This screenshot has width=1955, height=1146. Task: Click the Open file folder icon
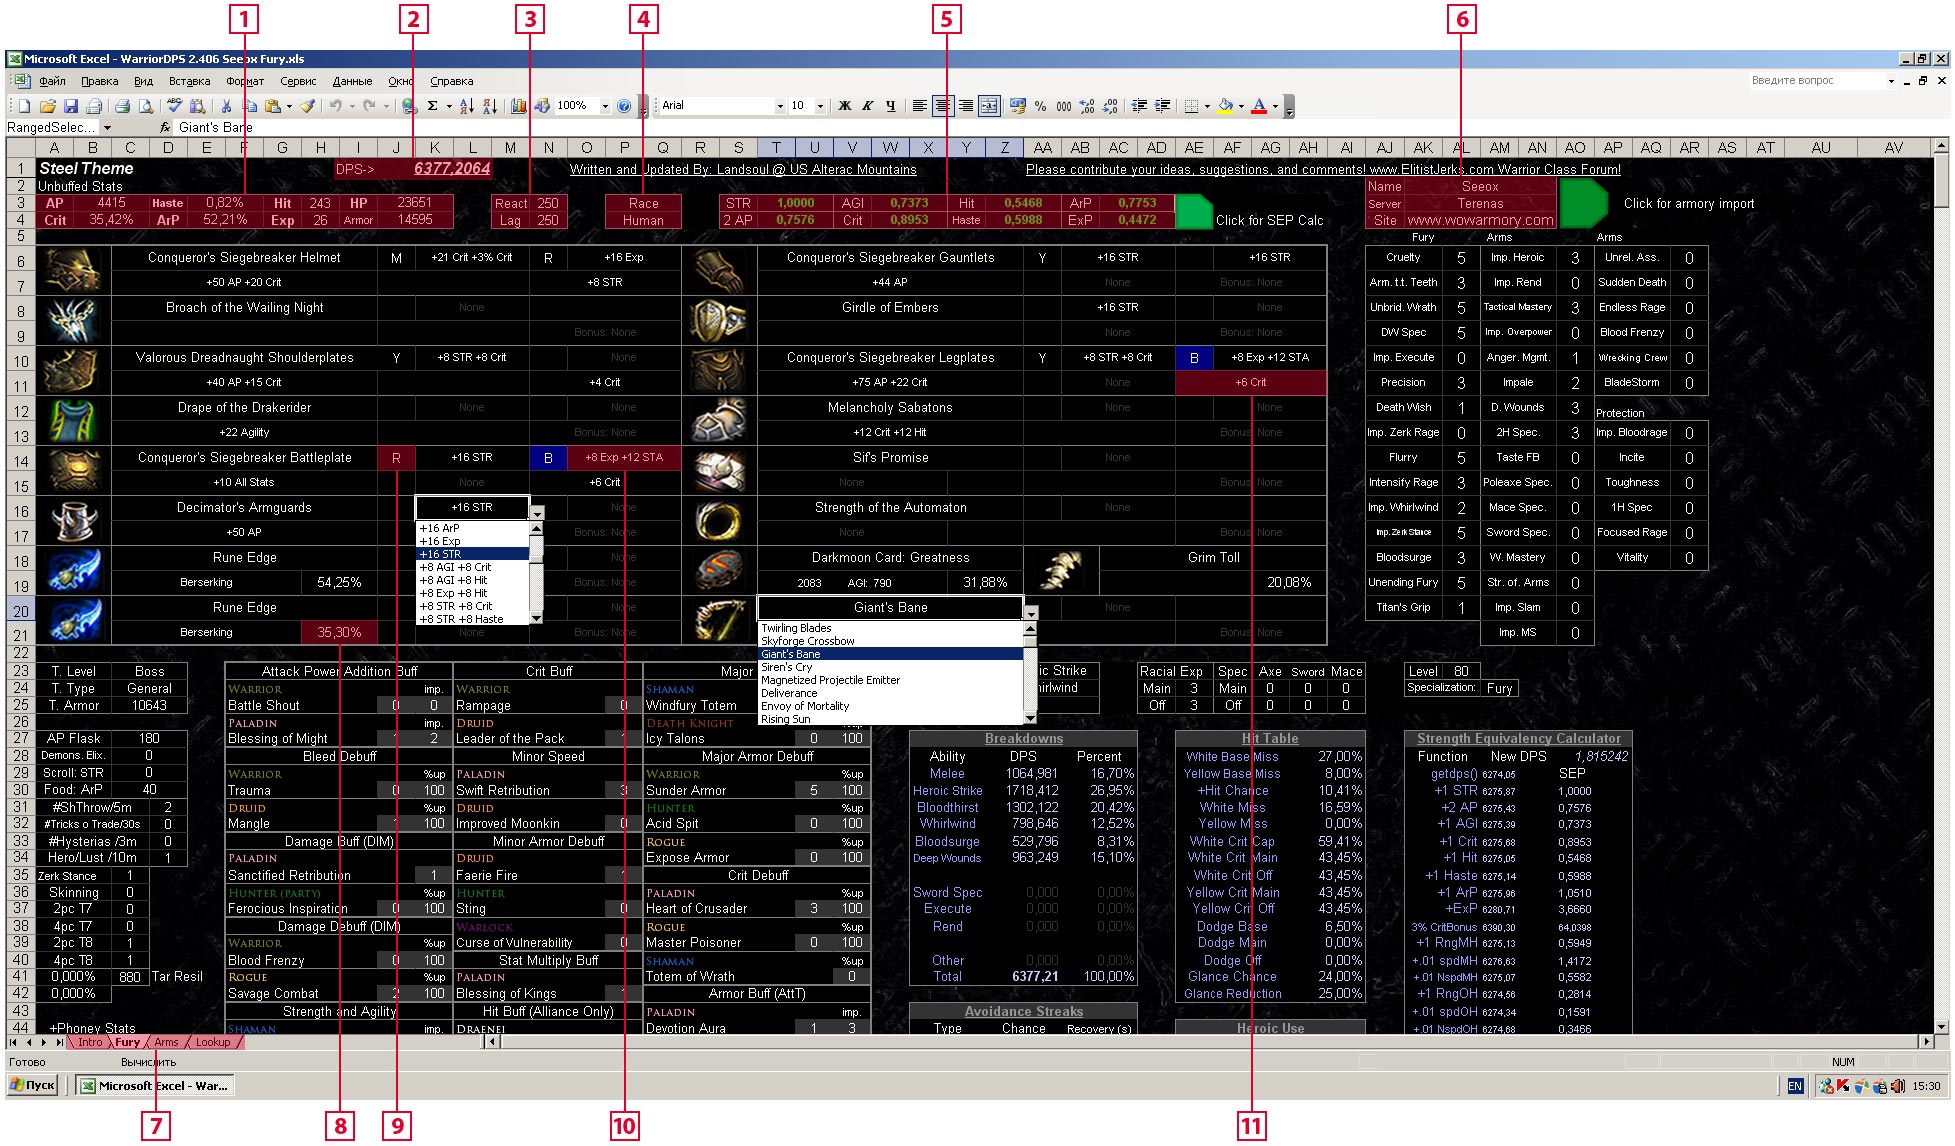[x=47, y=106]
